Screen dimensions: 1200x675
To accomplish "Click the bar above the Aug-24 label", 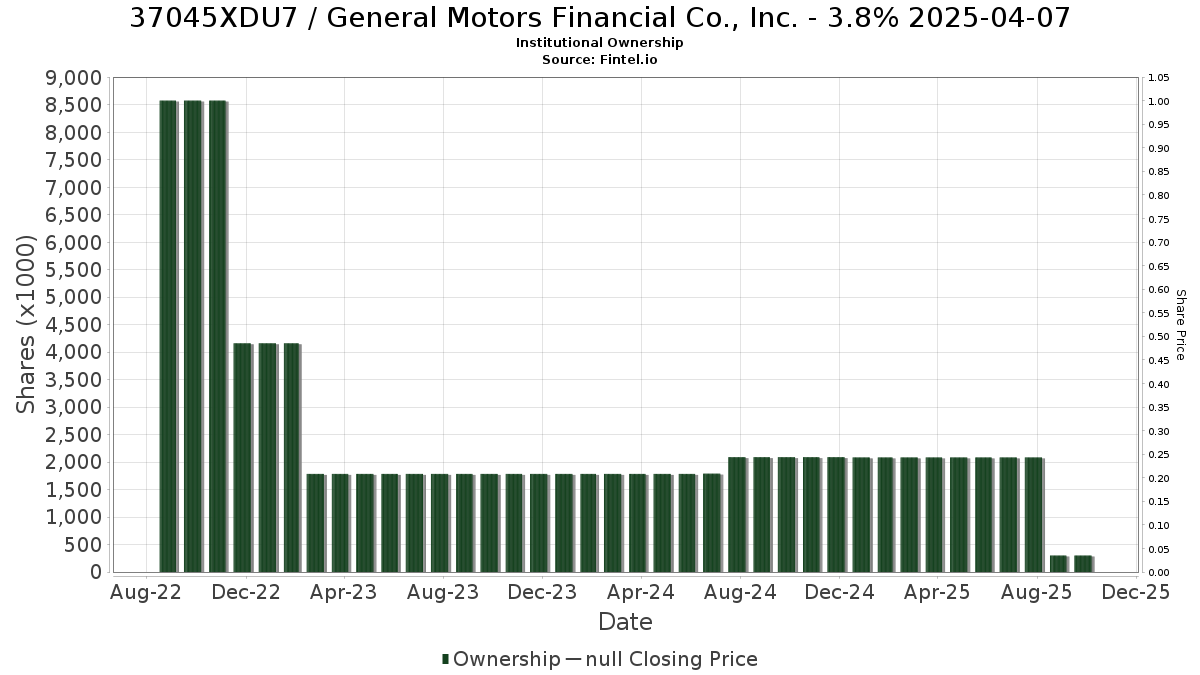I will [x=737, y=515].
